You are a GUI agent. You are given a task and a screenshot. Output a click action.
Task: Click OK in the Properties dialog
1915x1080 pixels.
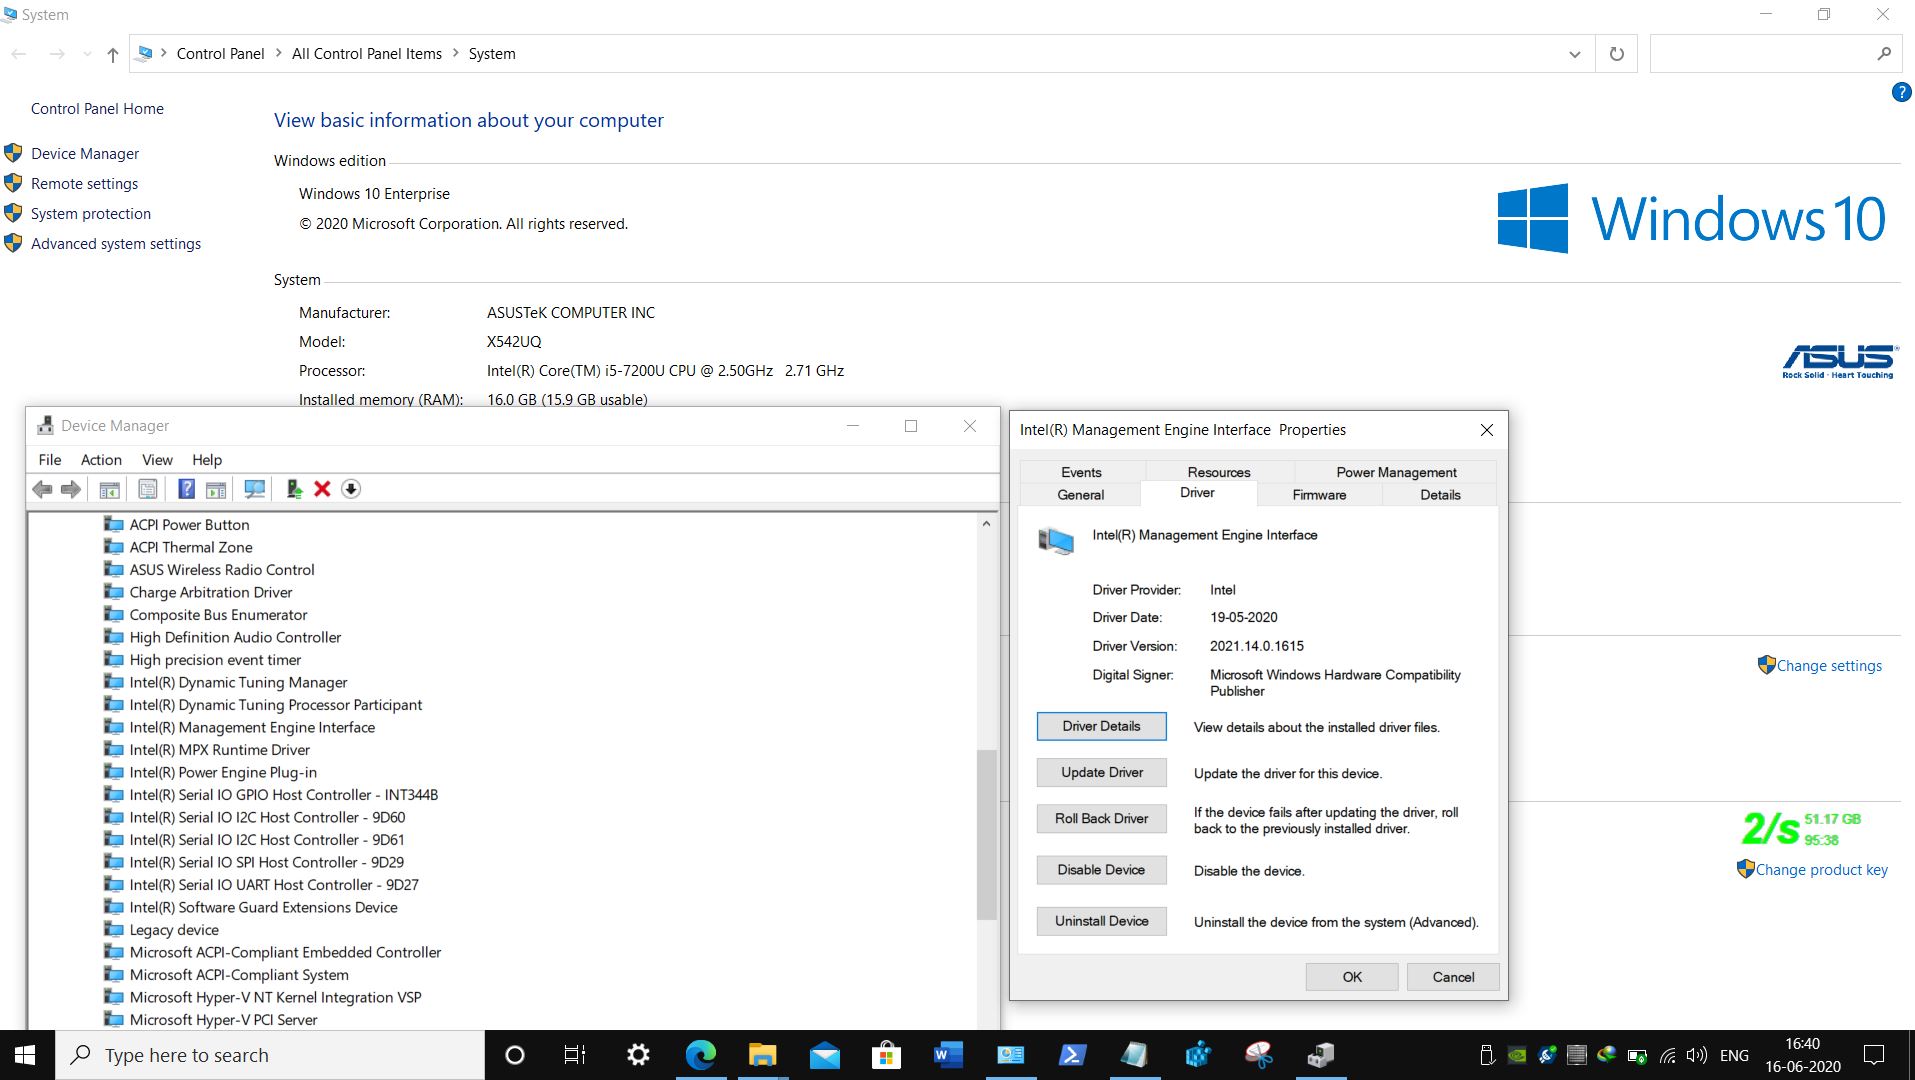[x=1352, y=977]
